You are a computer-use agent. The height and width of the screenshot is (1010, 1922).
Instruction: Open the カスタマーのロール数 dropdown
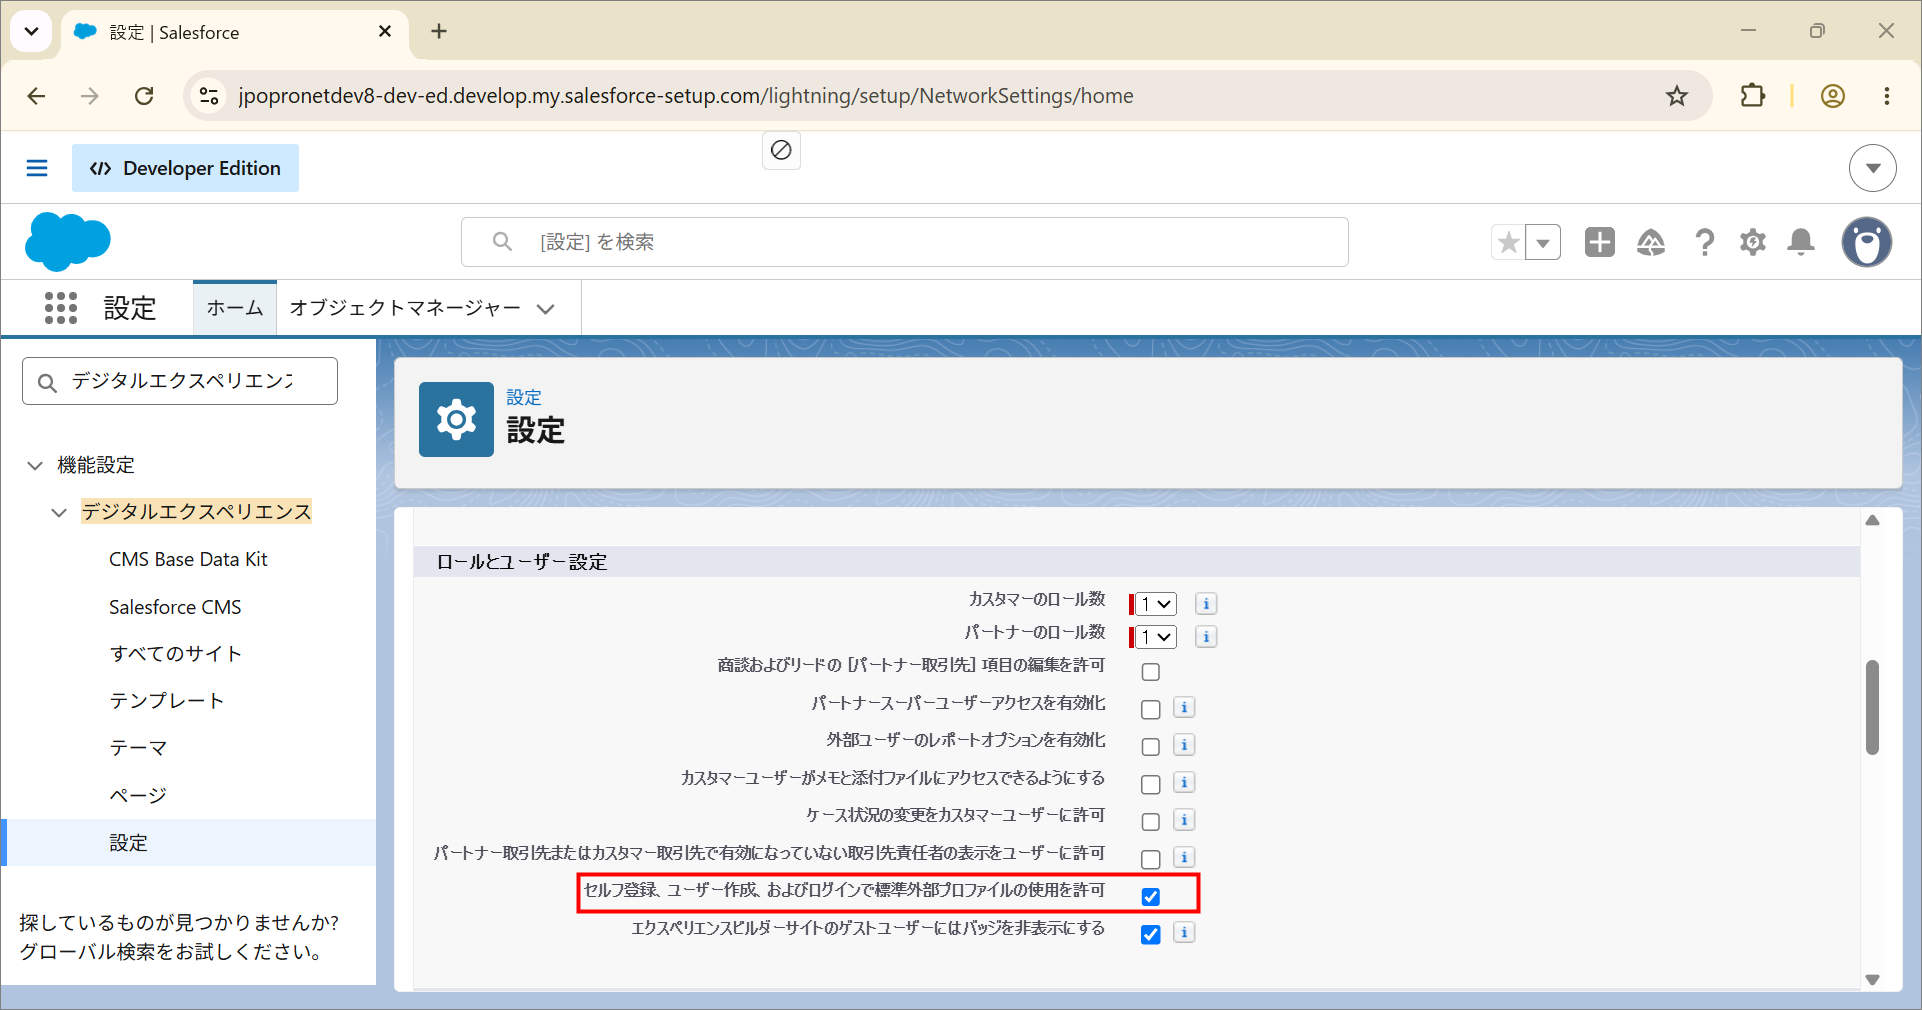(1156, 604)
